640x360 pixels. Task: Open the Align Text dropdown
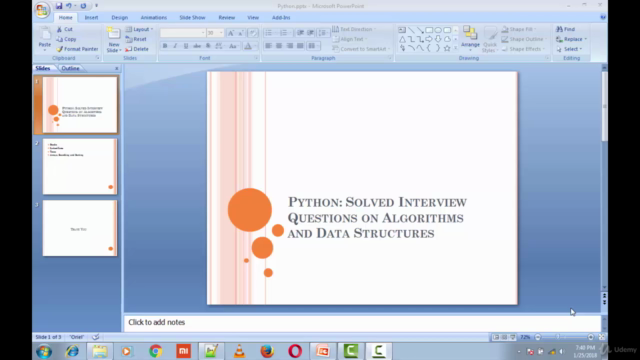[x=349, y=39]
